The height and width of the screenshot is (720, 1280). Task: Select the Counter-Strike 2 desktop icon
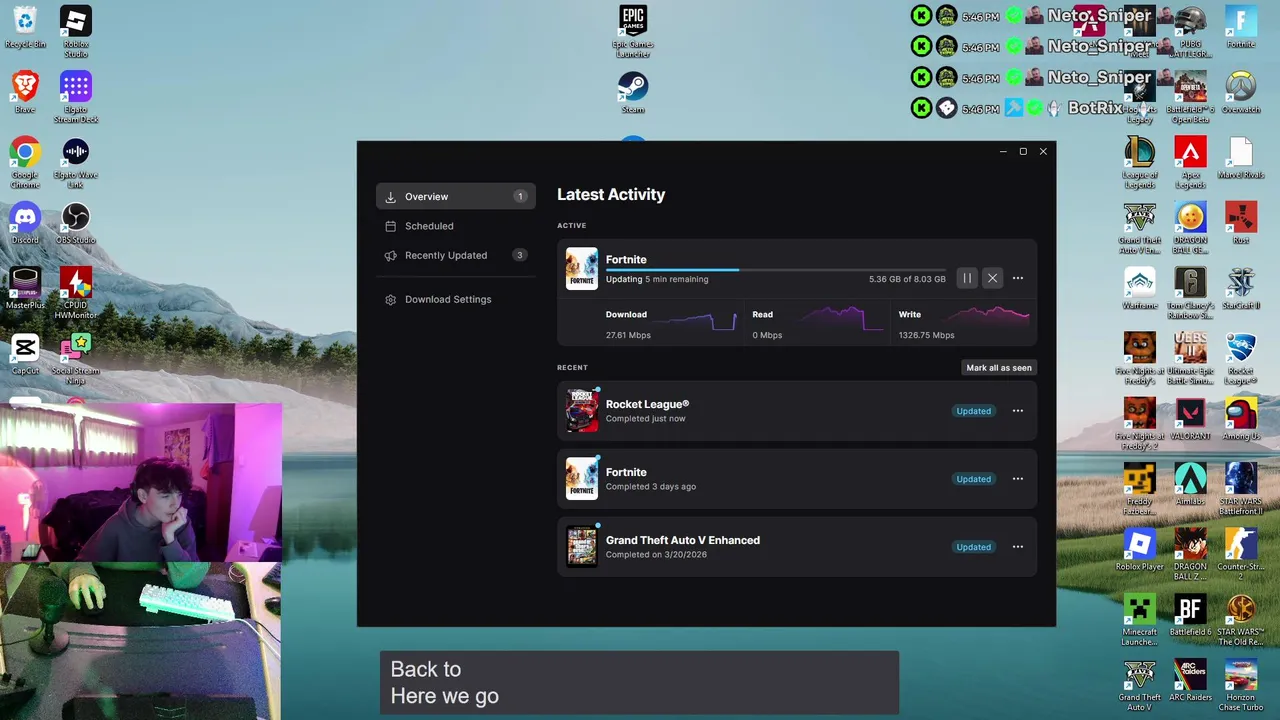point(1241,553)
